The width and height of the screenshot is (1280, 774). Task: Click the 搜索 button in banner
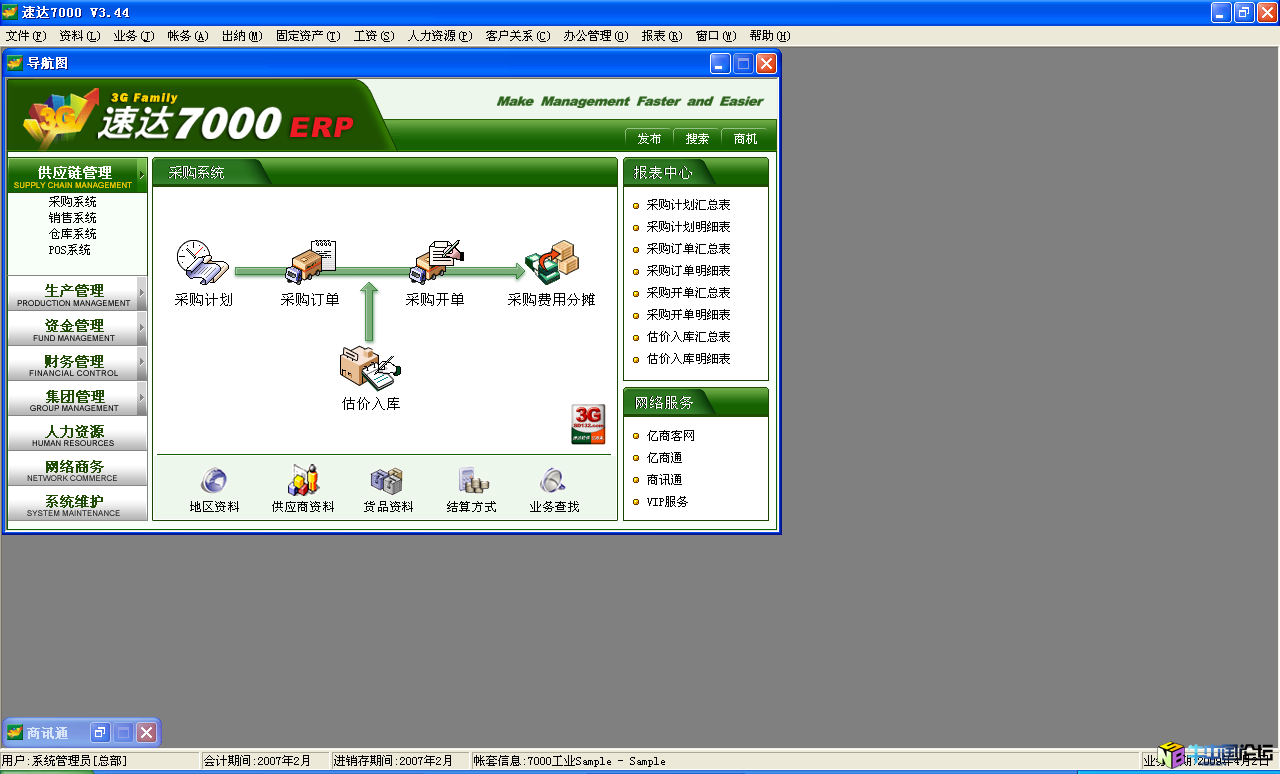coord(697,139)
